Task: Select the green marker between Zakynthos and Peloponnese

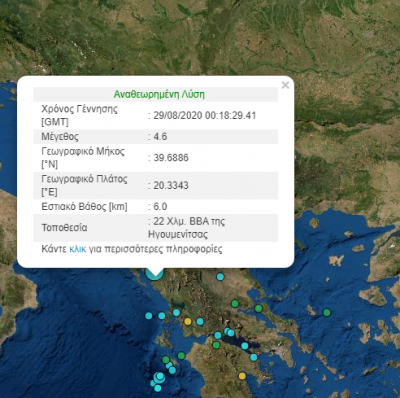Action: coord(181,356)
